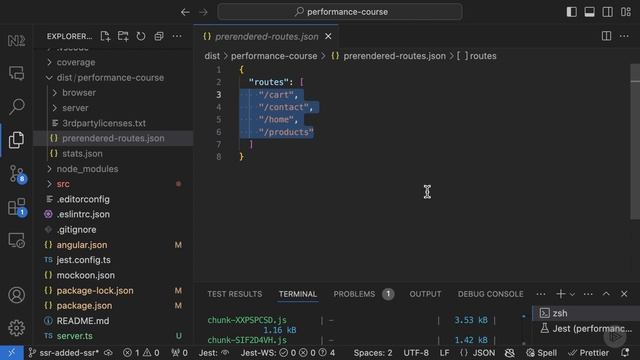Click the Nx Console icon atop activity bar
The height and width of the screenshot is (360, 640).
[x=17, y=40]
